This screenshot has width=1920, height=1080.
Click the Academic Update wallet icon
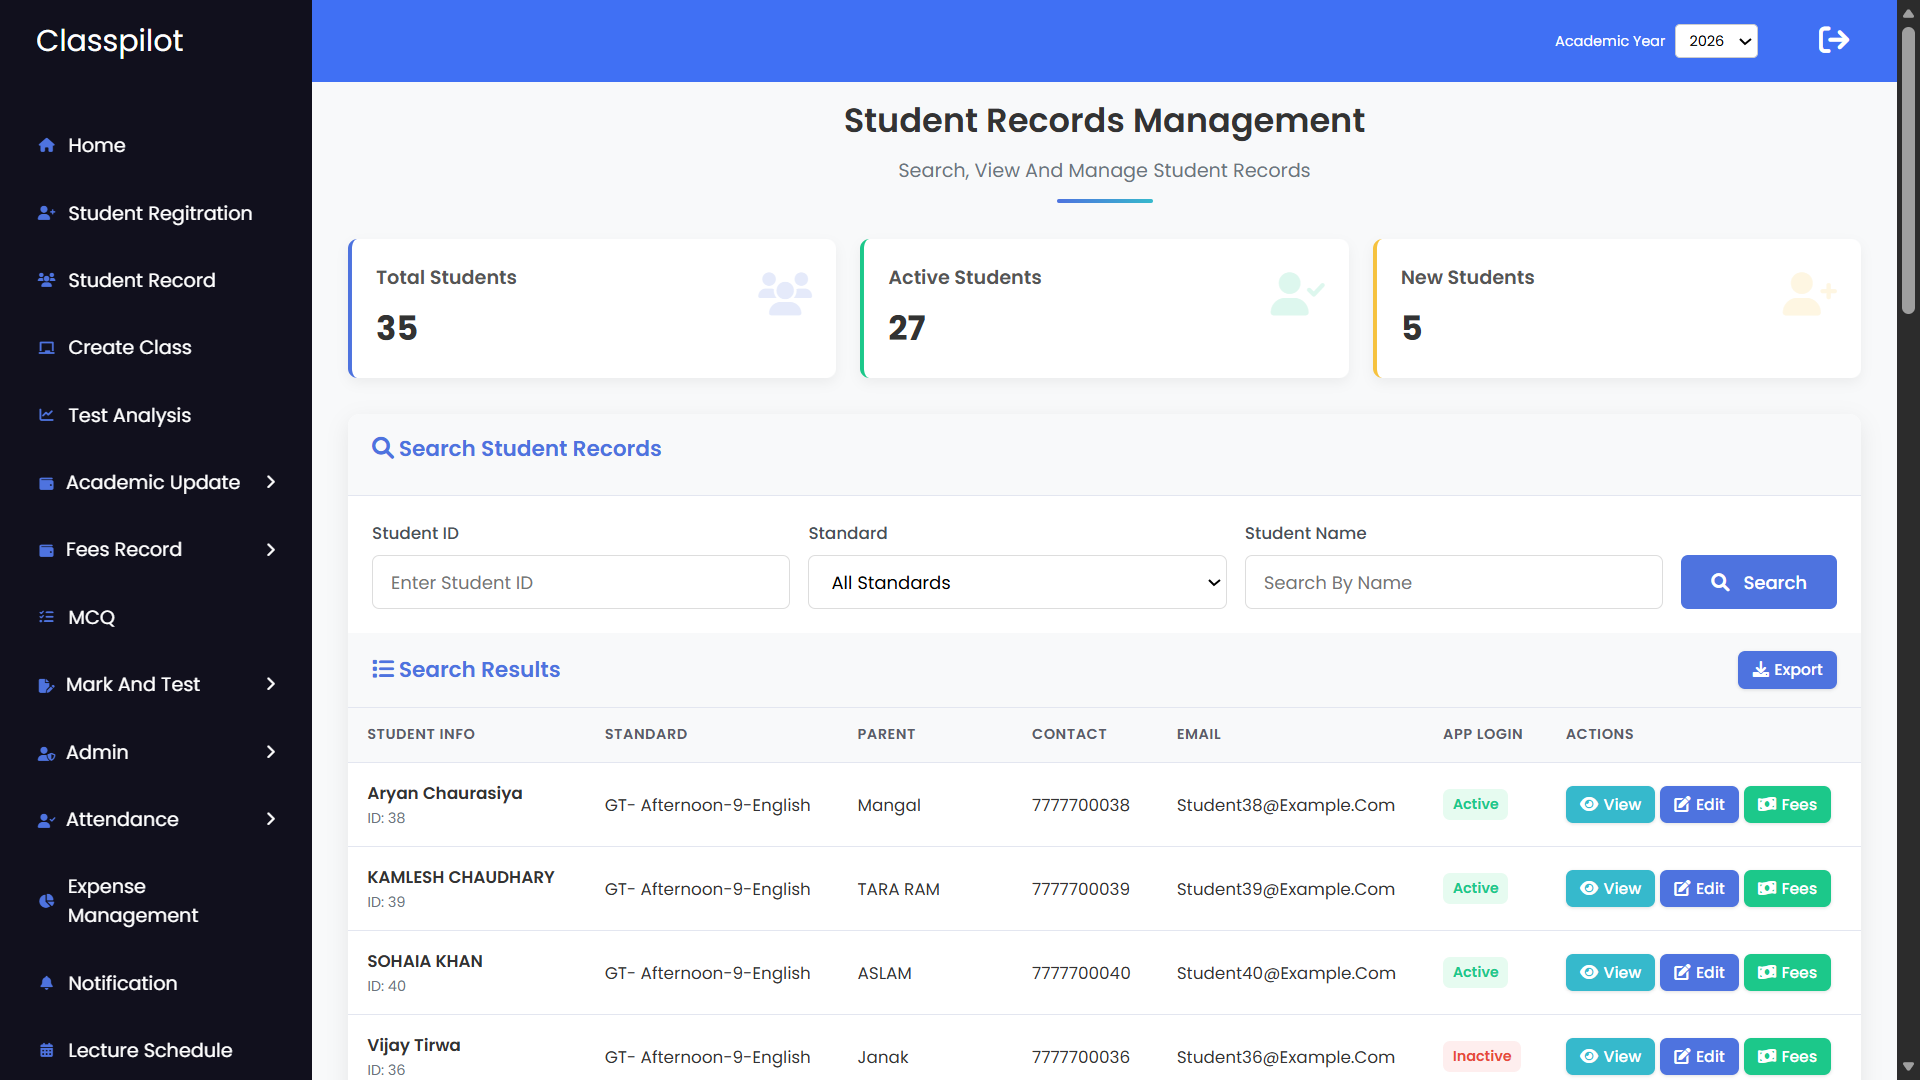tap(46, 483)
